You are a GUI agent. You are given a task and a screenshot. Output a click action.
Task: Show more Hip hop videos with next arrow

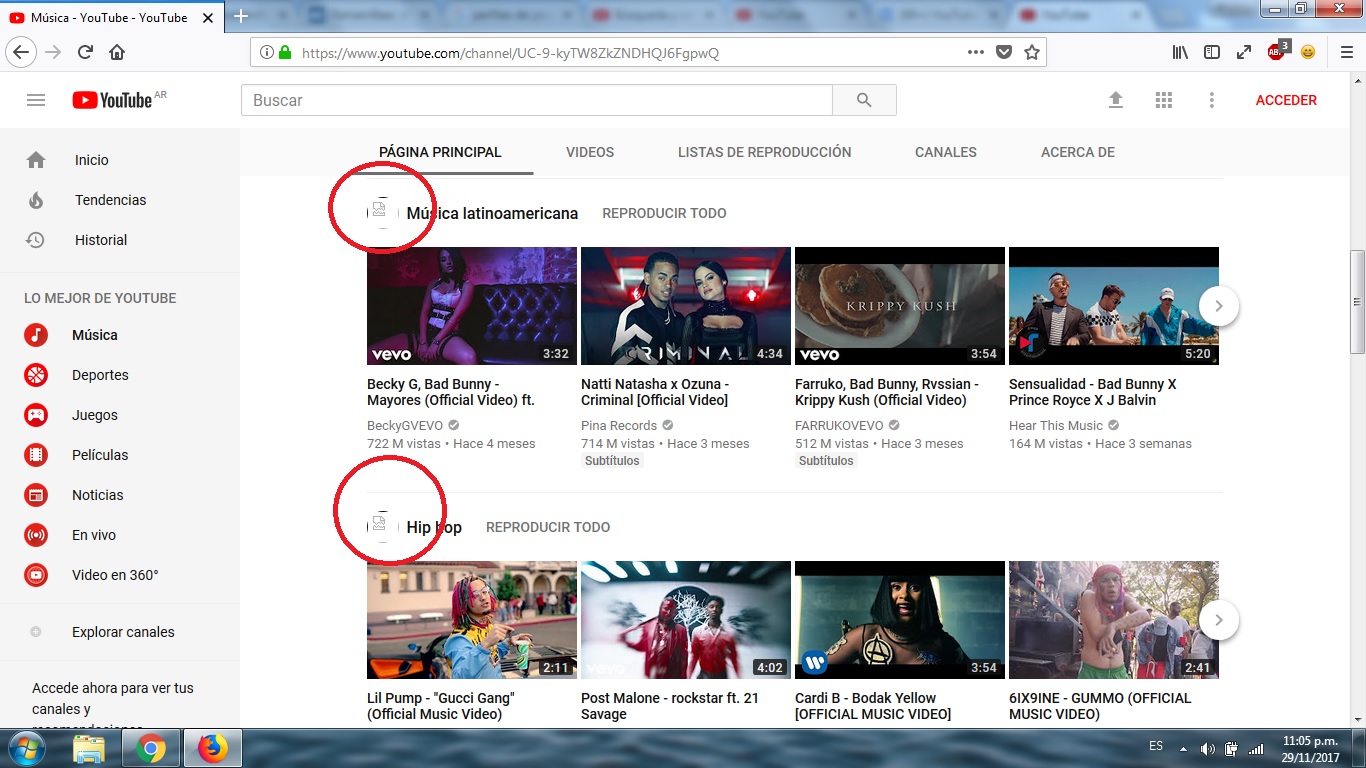pos(1219,620)
